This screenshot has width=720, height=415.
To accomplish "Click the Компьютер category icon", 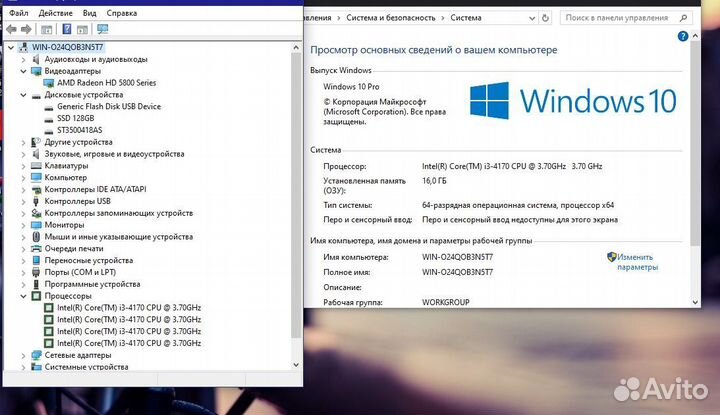I will (36, 177).
